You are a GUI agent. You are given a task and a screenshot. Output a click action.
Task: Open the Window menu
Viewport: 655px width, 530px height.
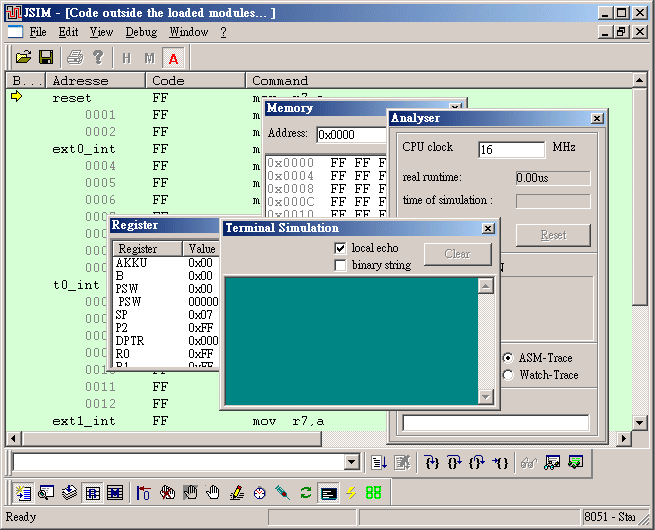[189, 32]
